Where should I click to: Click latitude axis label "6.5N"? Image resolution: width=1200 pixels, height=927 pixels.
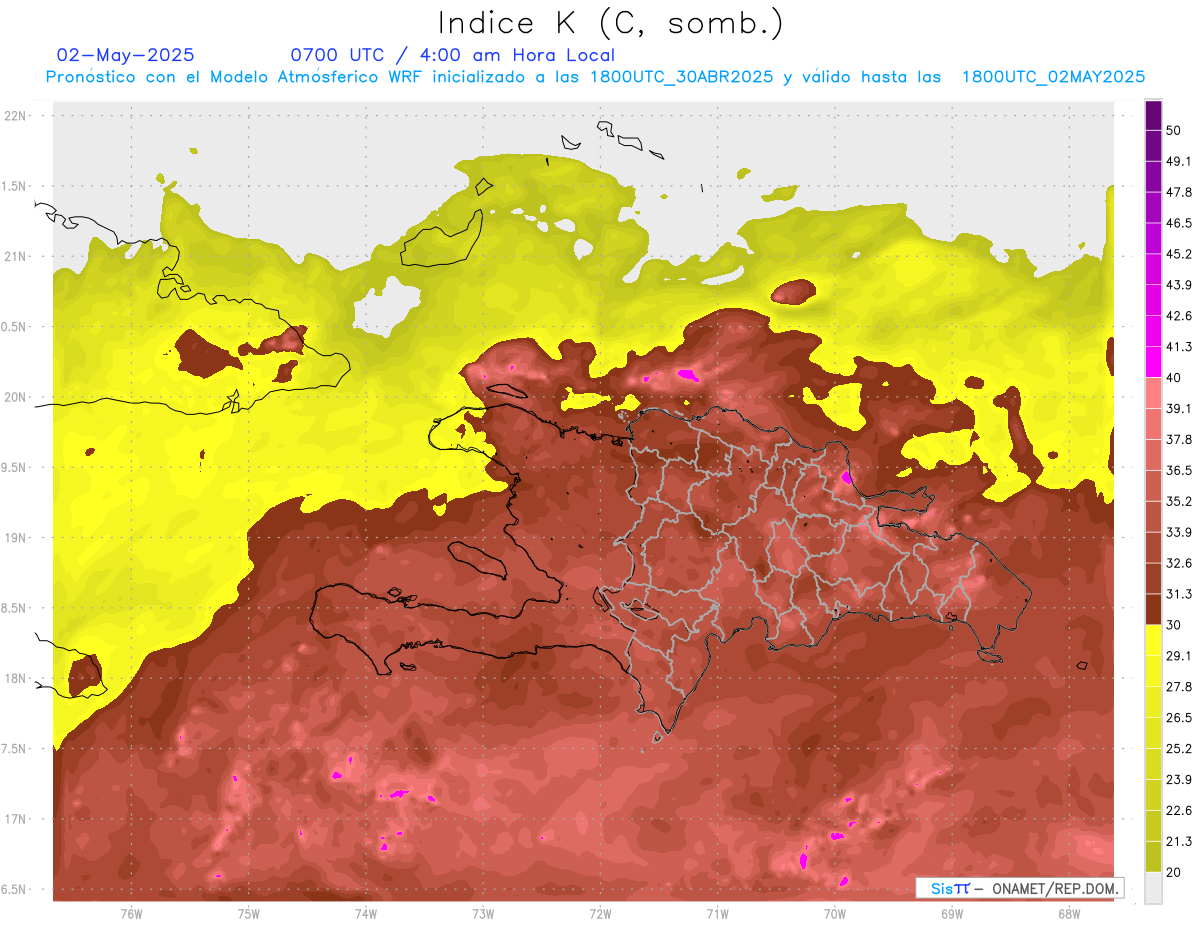tap(15, 889)
